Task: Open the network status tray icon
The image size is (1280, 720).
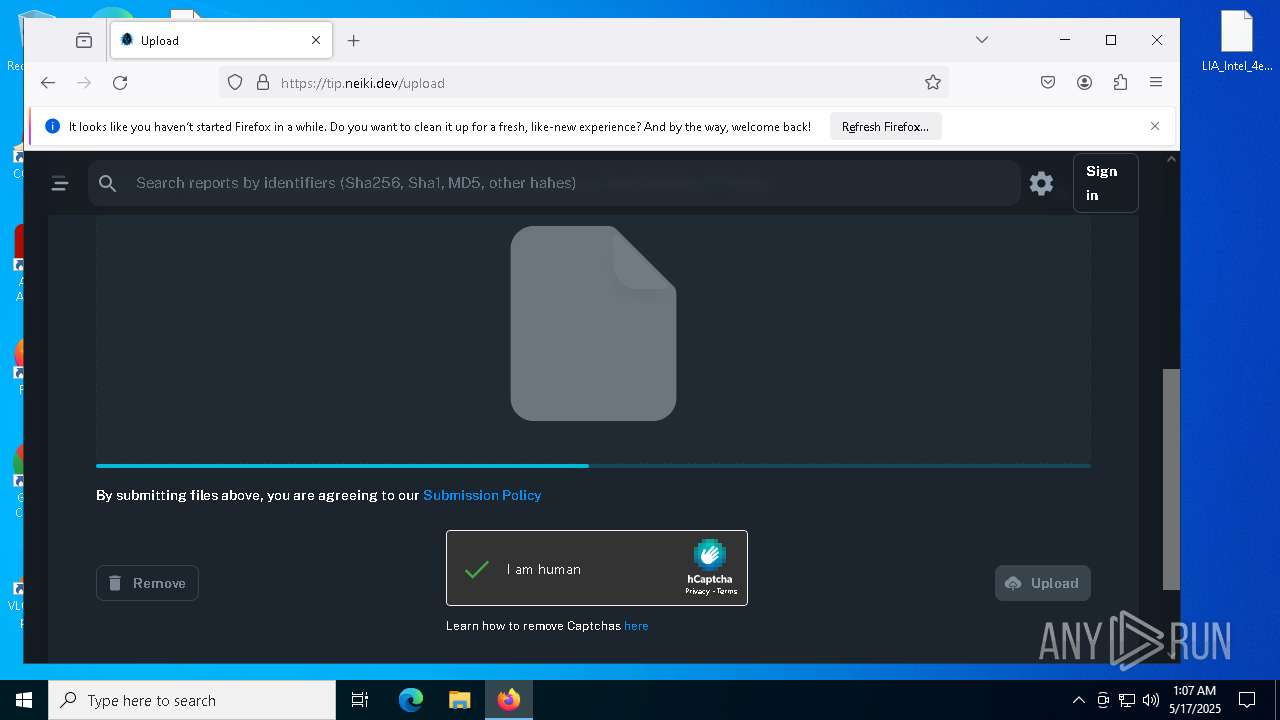Action: pyautogui.click(x=1127, y=700)
